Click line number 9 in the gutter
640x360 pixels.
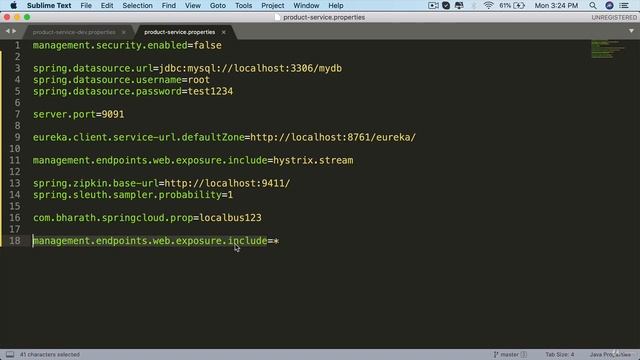tap(17, 137)
